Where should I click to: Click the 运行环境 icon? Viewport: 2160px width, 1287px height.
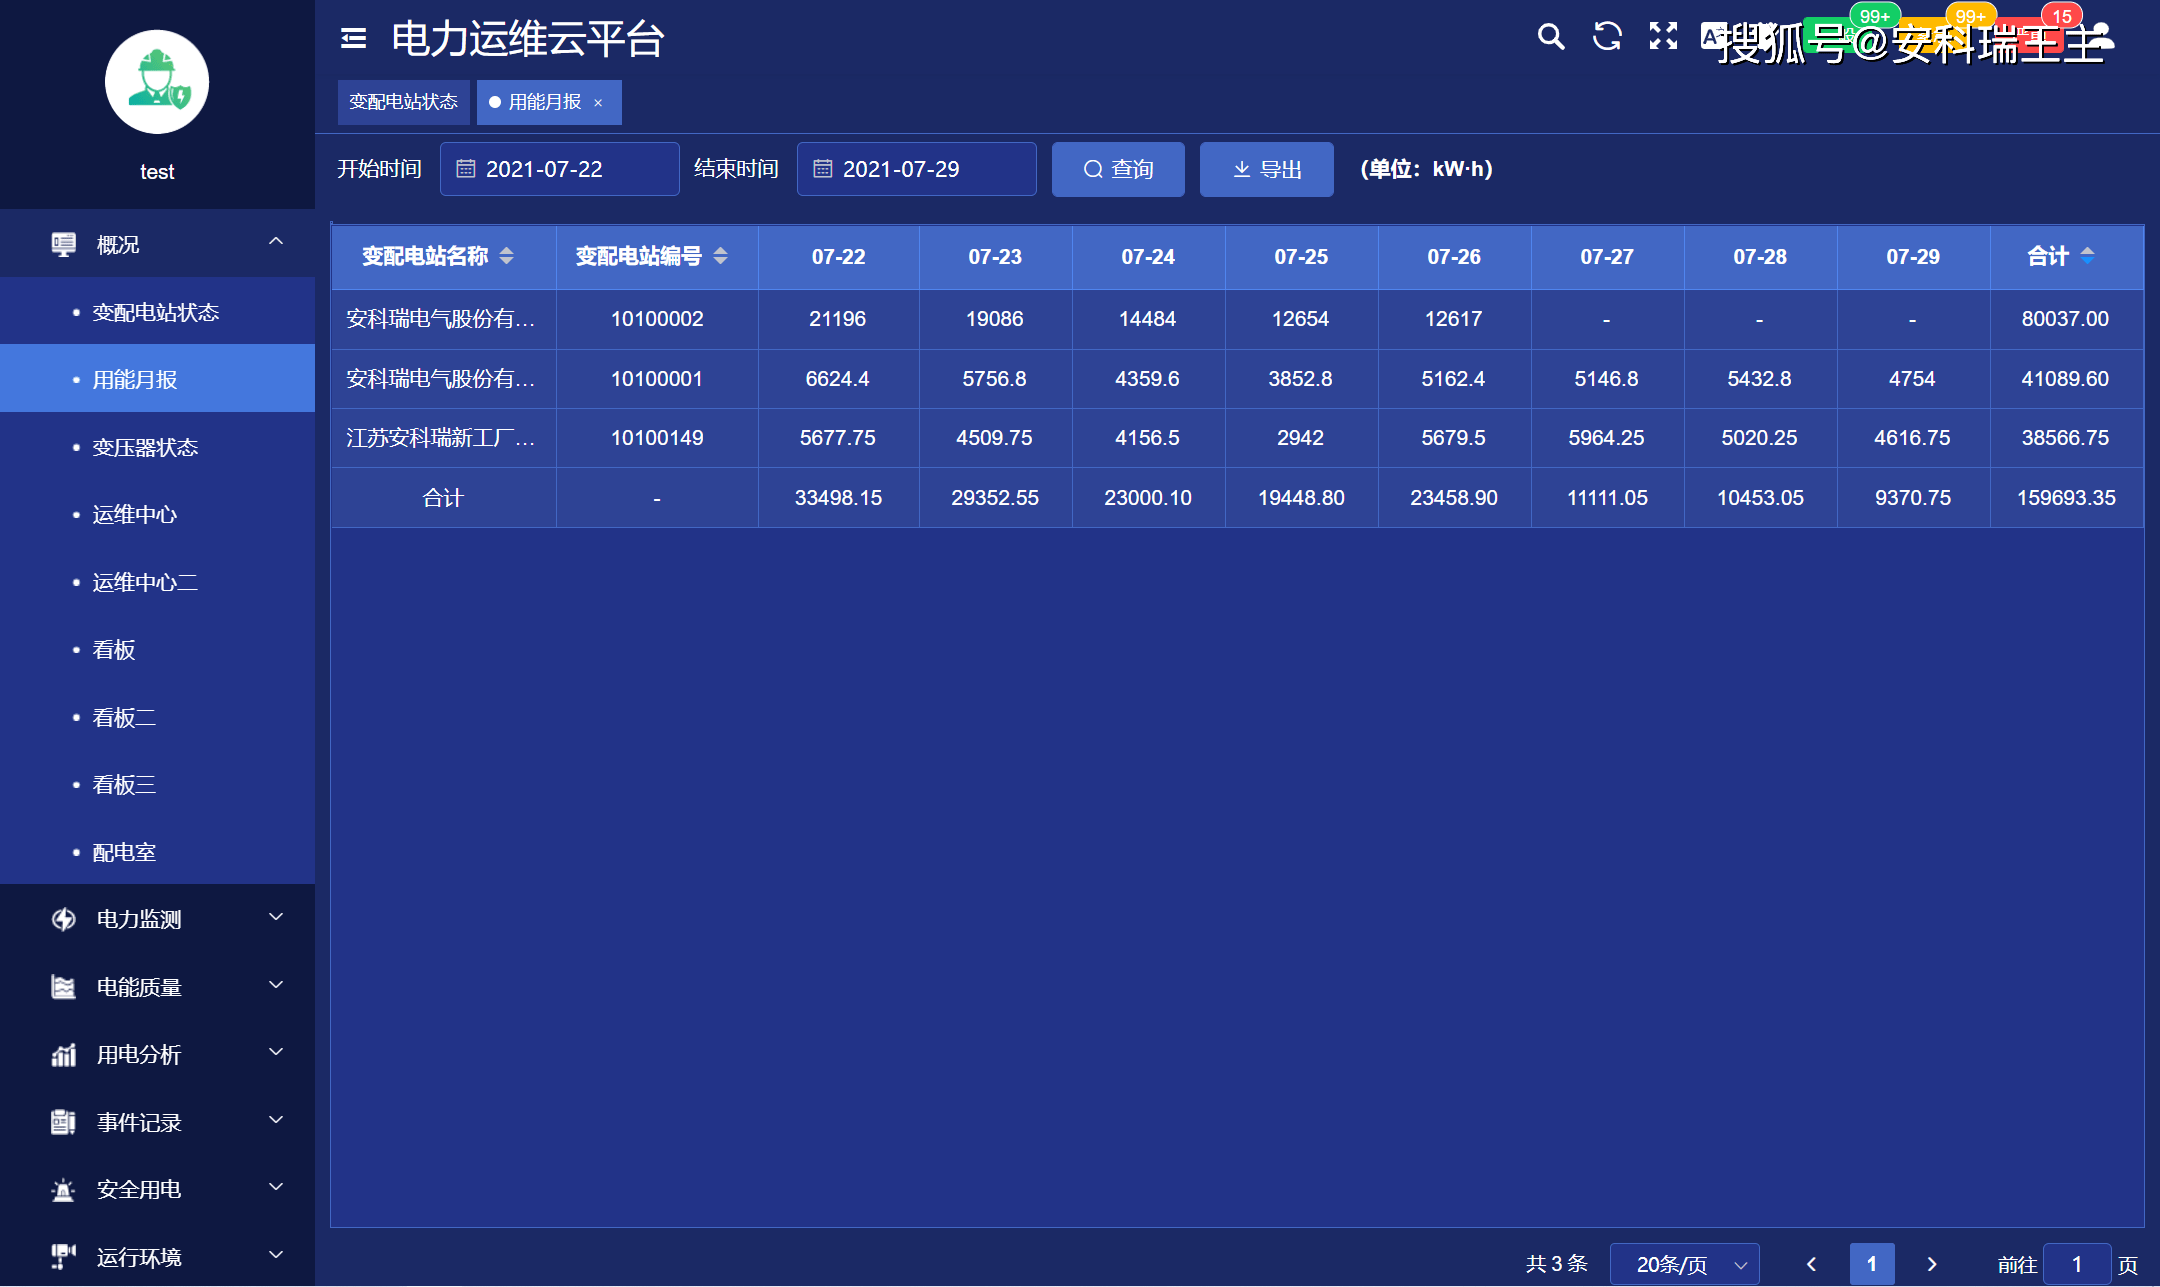click(x=63, y=1256)
